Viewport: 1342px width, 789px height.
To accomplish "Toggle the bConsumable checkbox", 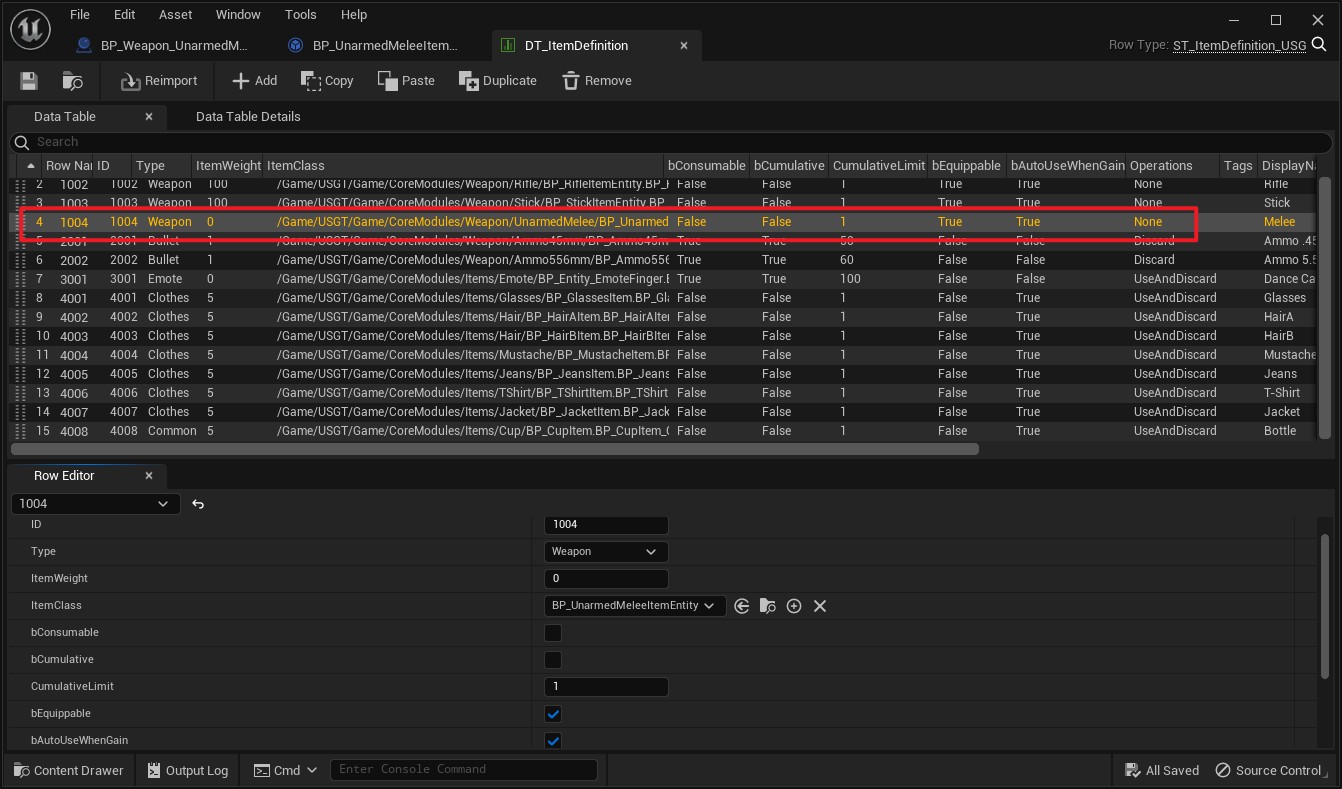I will click(553, 633).
